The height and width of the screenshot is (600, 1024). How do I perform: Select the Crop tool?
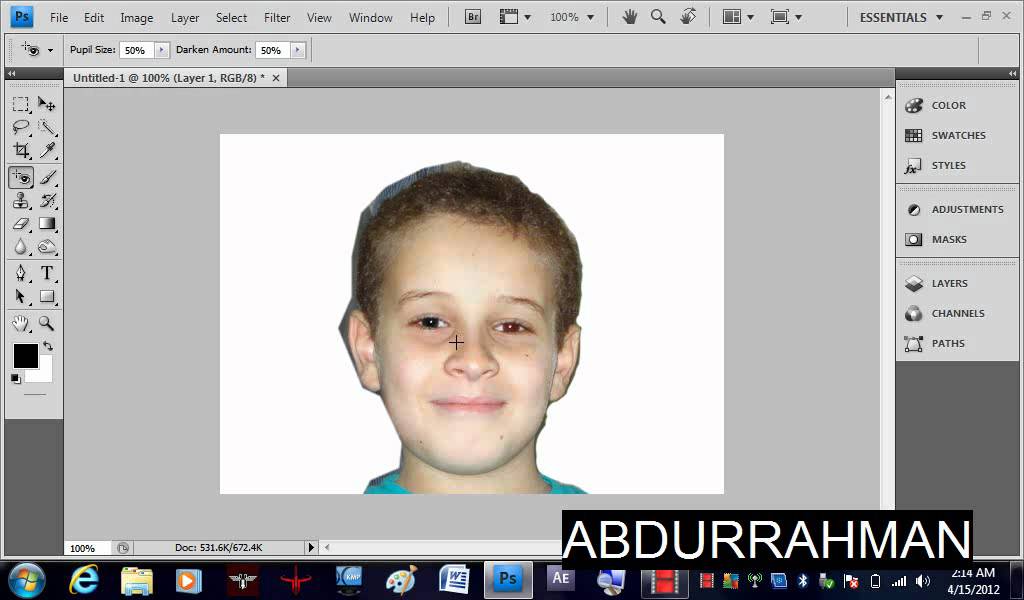[21, 150]
